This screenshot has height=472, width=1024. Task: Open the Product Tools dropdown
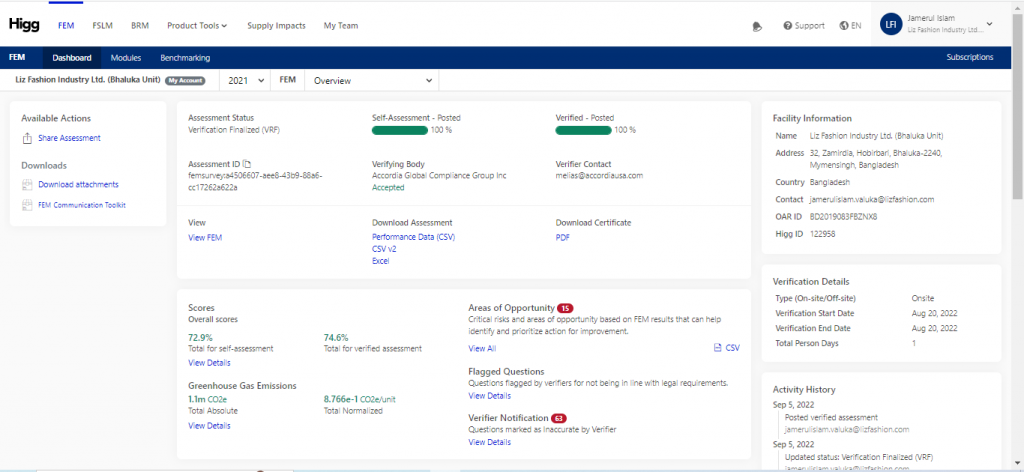[197, 25]
